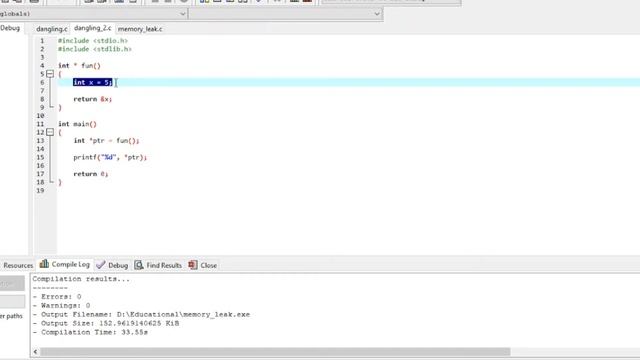Click the line number 19 in gutter
The width and height of the screenshot is (640, 360).
click(40, 191)
